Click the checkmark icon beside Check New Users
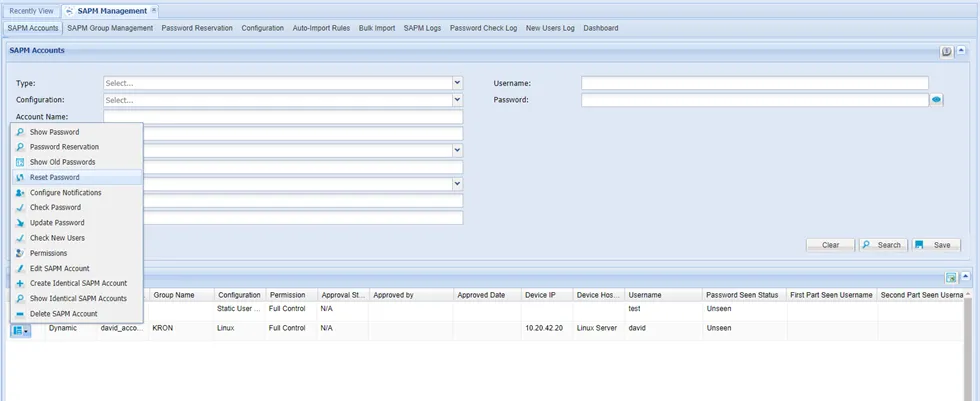This screenshot has width=980, height=401. click(20, 238)
